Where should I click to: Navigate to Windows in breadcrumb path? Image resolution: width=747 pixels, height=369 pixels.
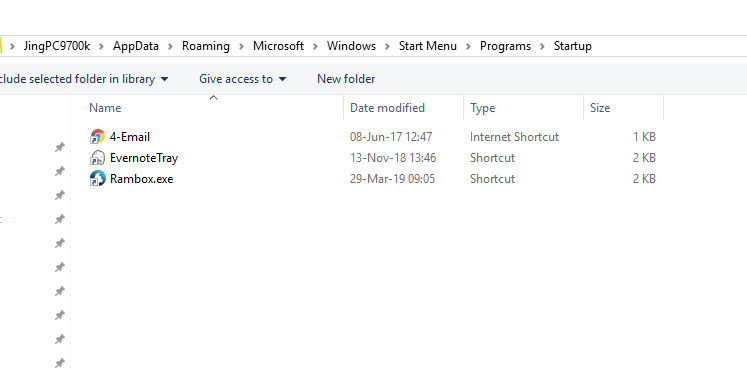(x=351, y=46)
